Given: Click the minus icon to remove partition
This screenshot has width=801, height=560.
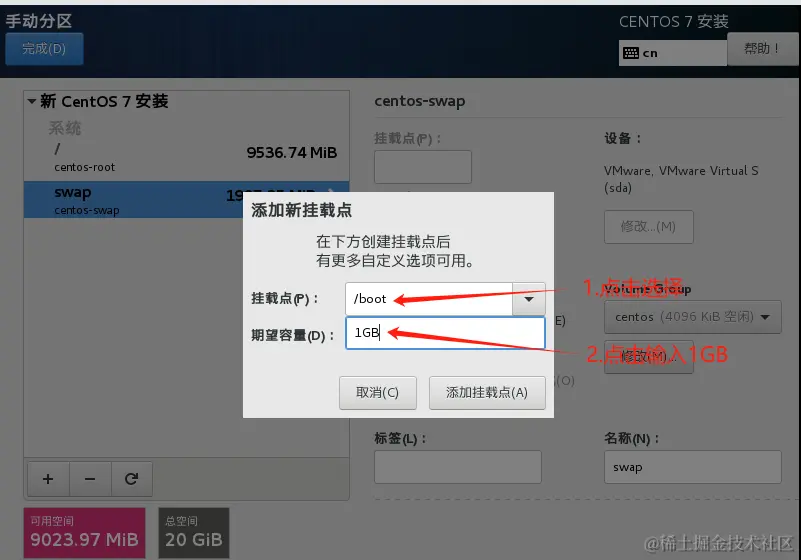Looking at the screenshot, I should [x=90, y=479].
